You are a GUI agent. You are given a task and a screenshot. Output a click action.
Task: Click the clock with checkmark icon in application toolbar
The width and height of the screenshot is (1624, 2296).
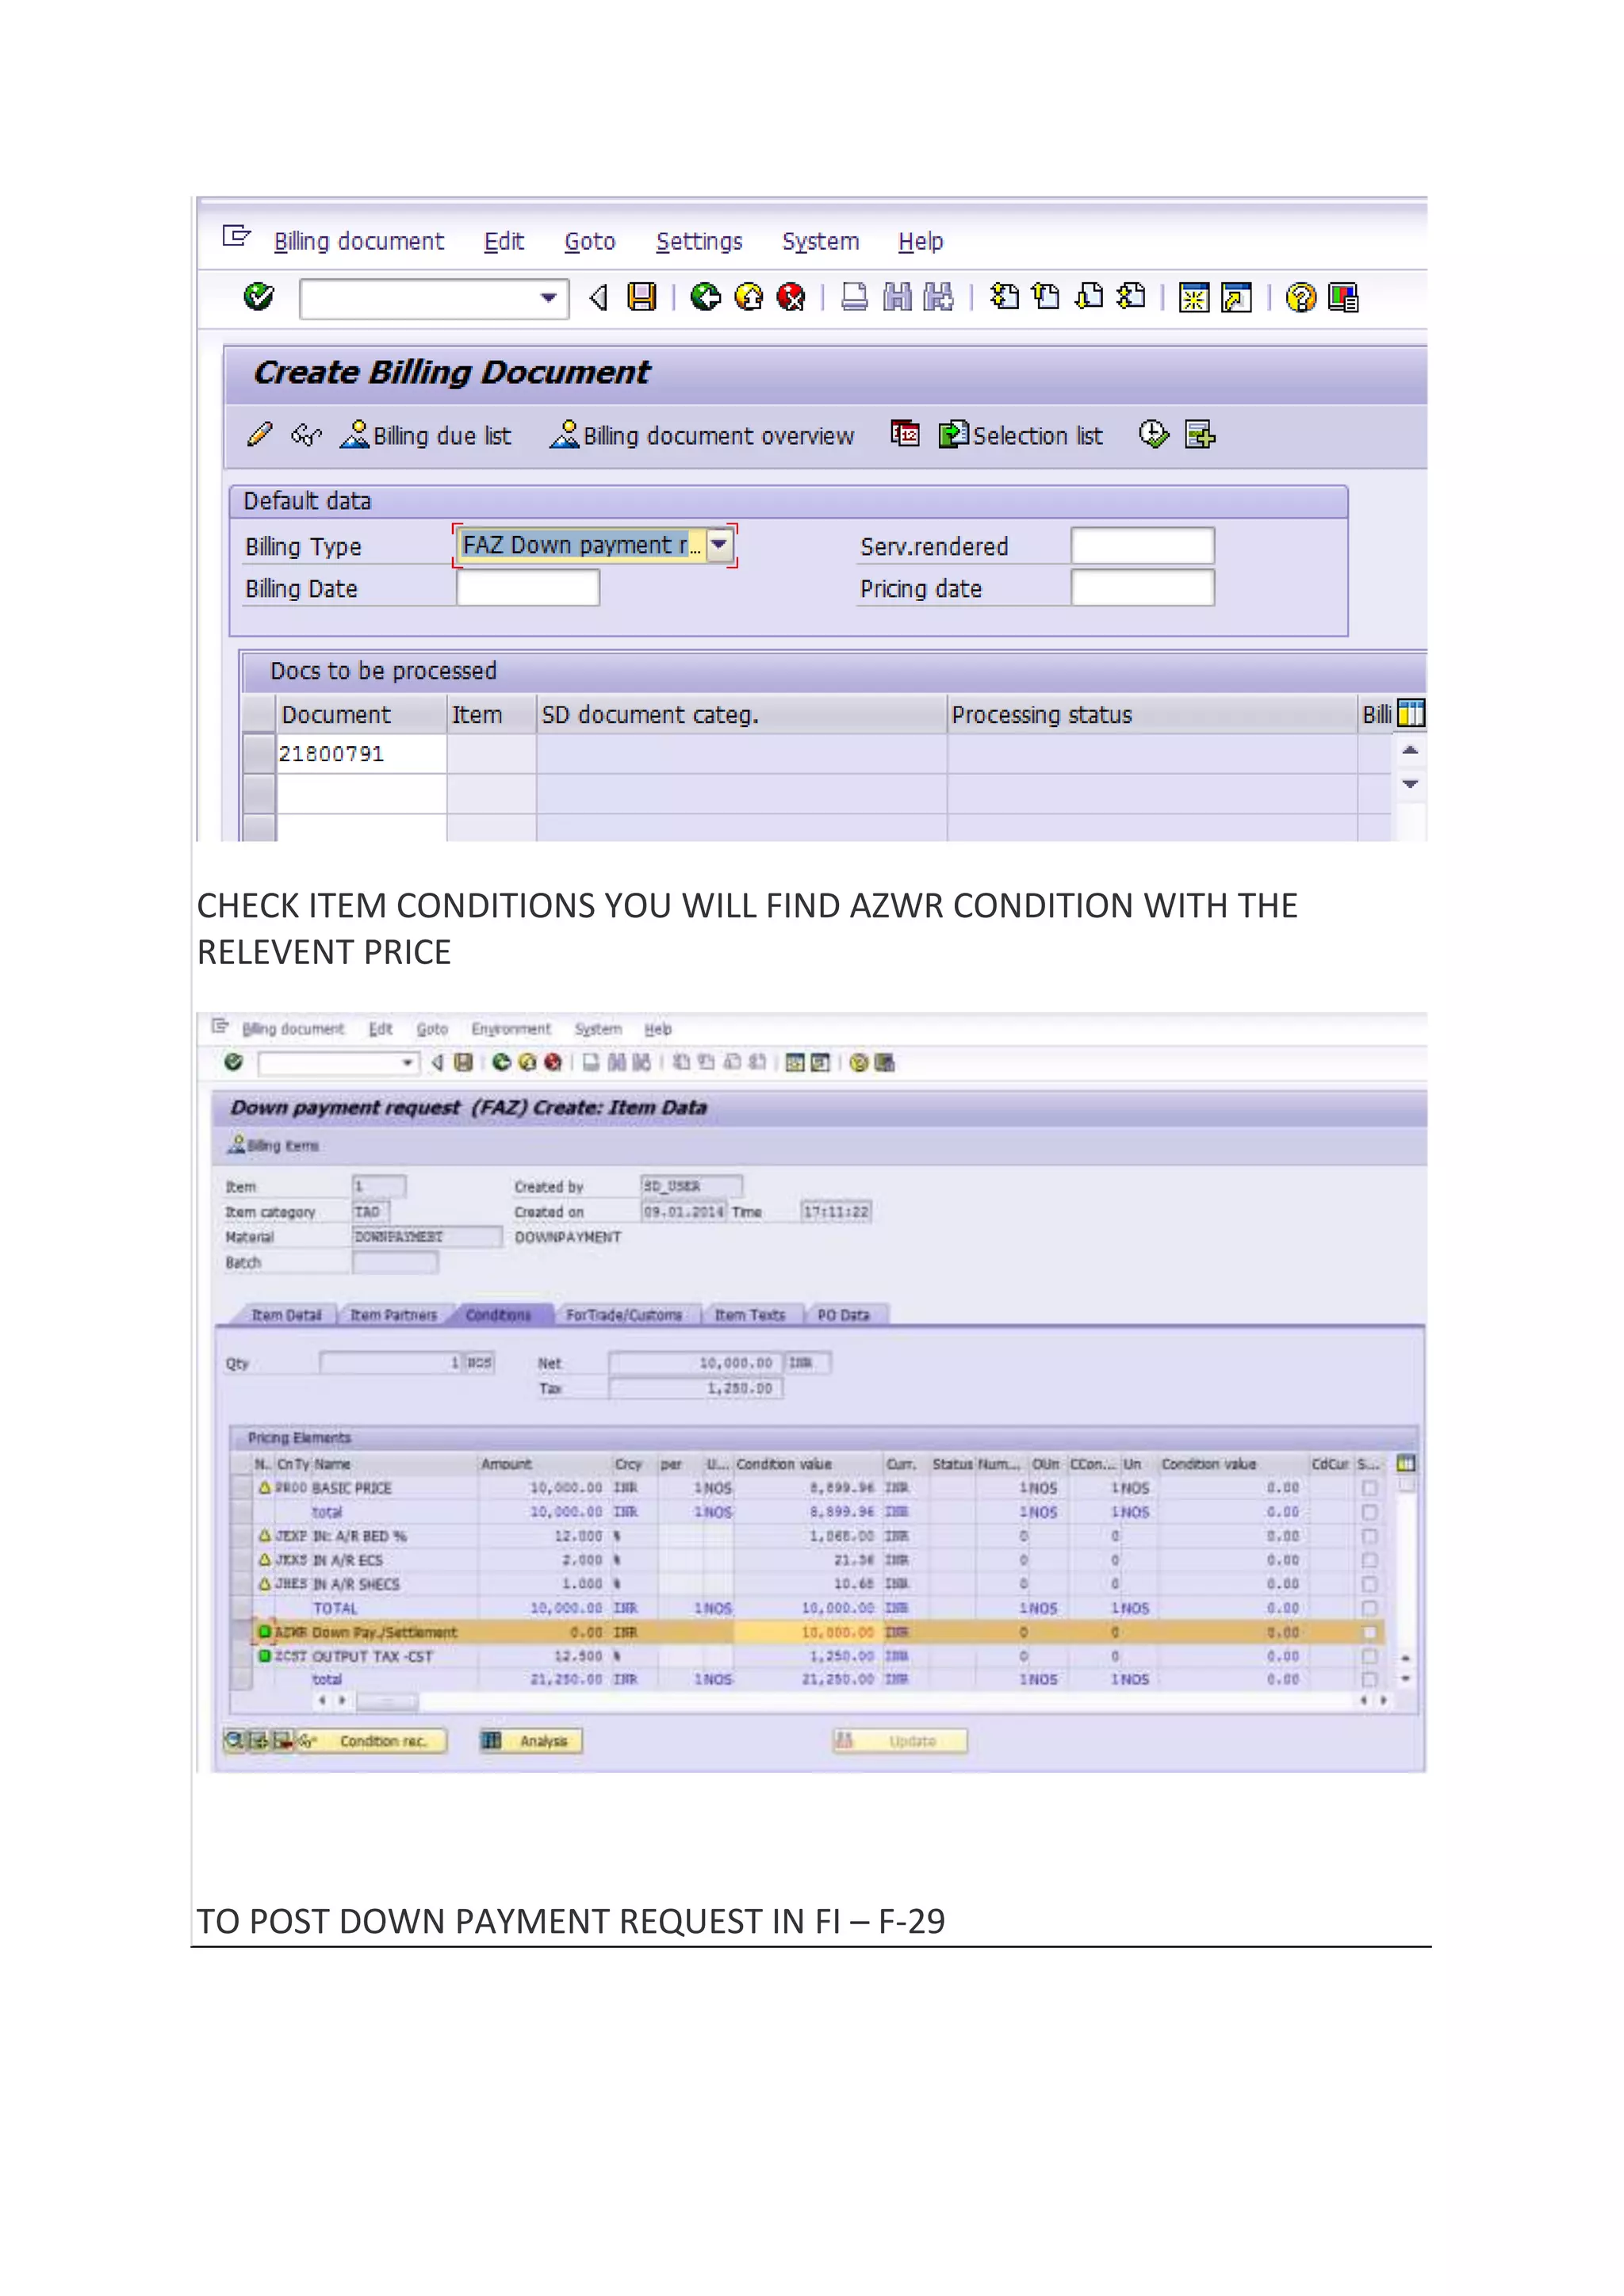(x=1154, y=434)
